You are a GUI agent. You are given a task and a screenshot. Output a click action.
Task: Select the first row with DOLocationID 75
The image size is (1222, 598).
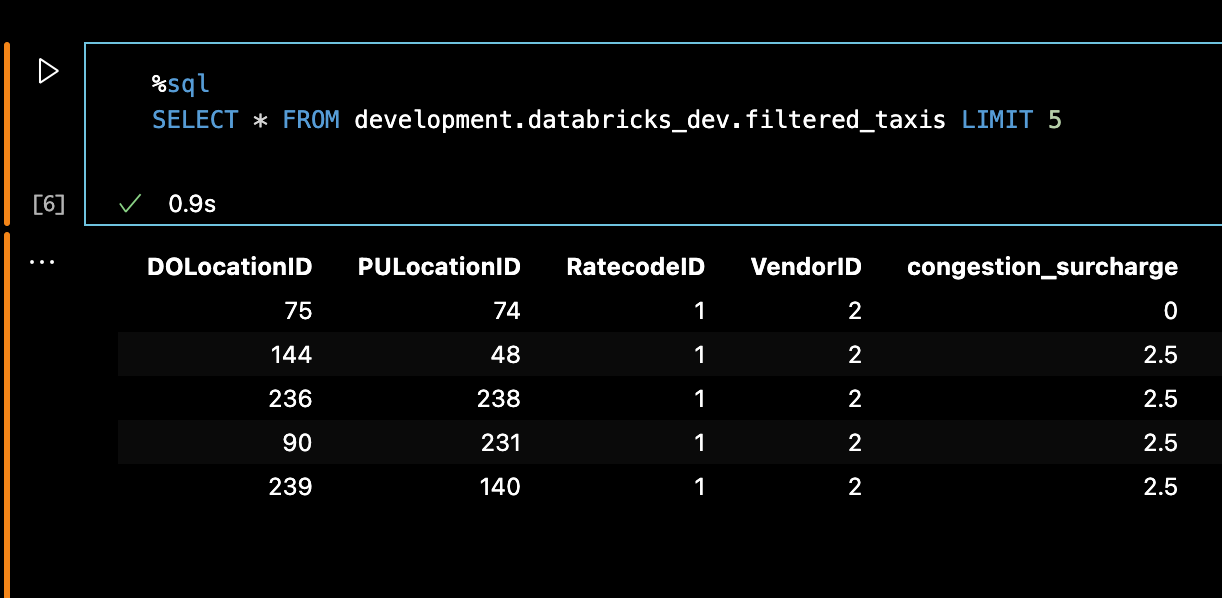tap(300, 311)
